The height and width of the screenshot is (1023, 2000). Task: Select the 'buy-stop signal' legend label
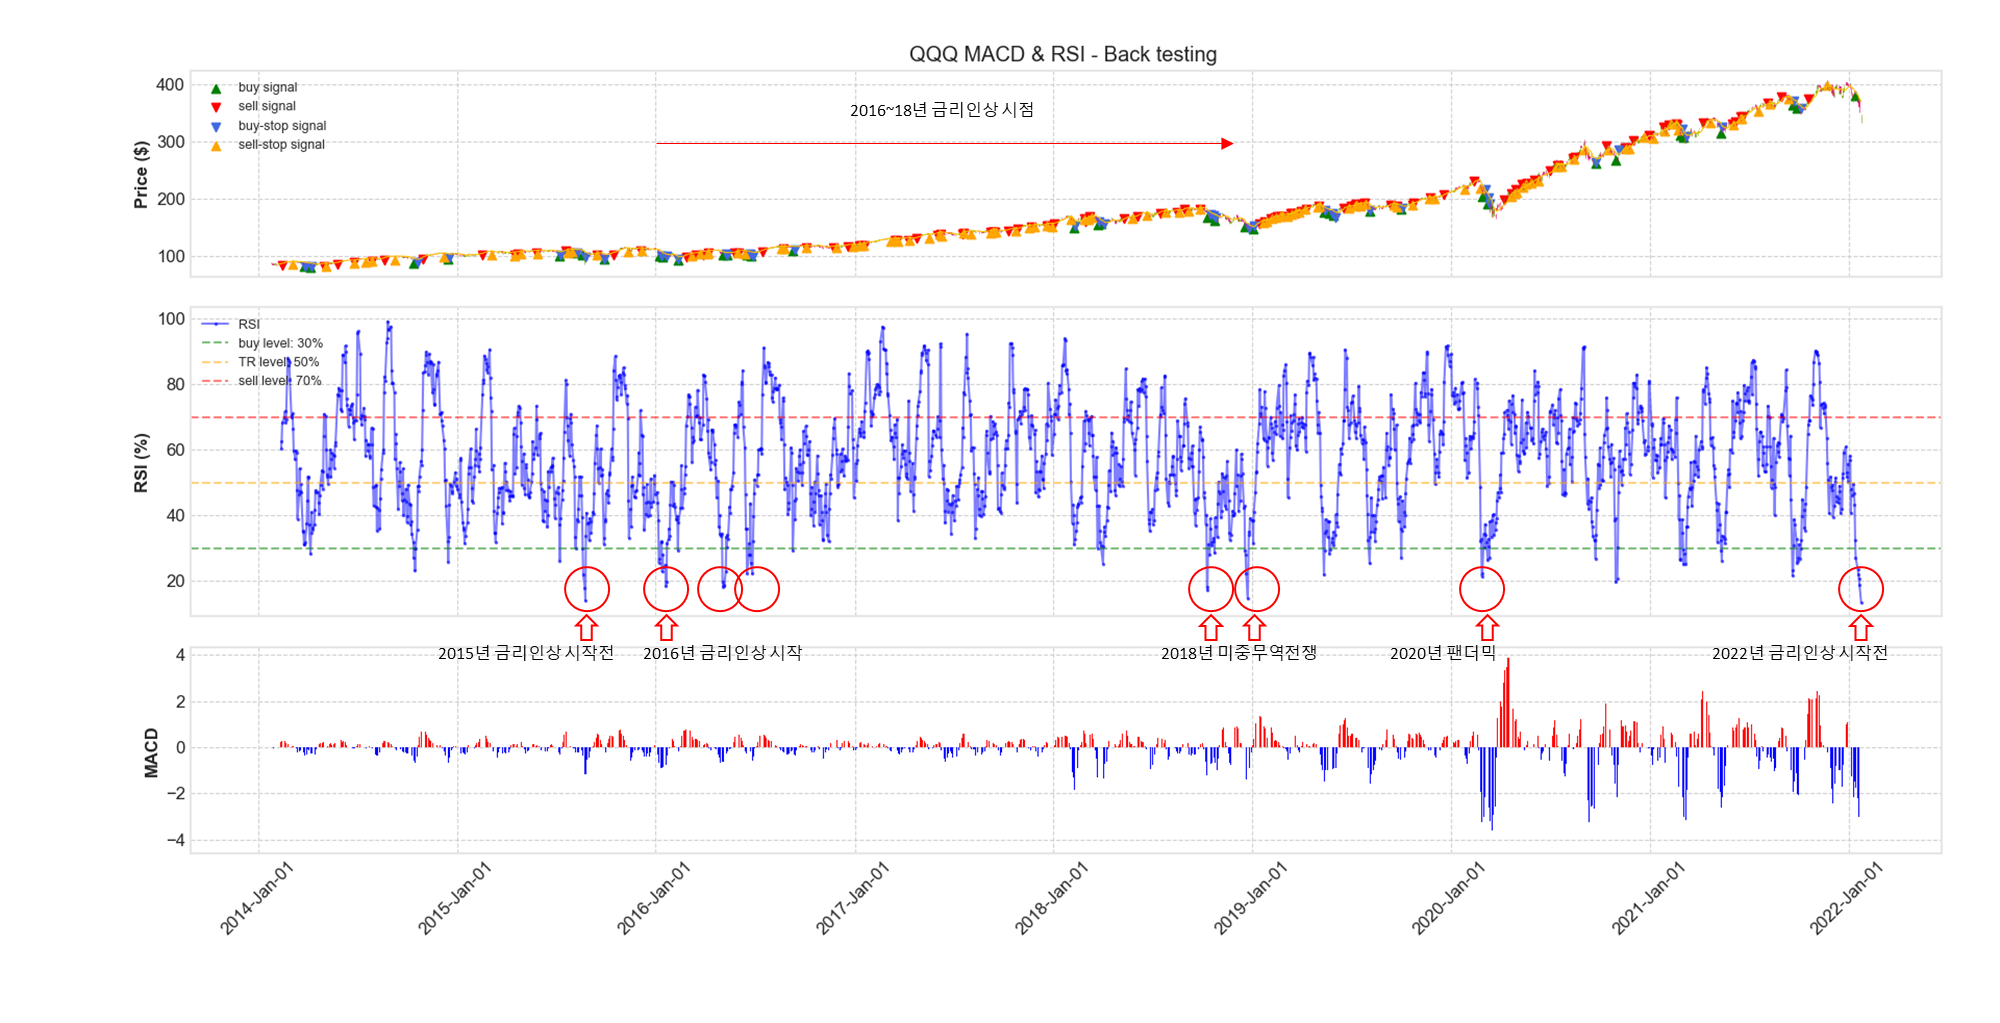(282, 126)
